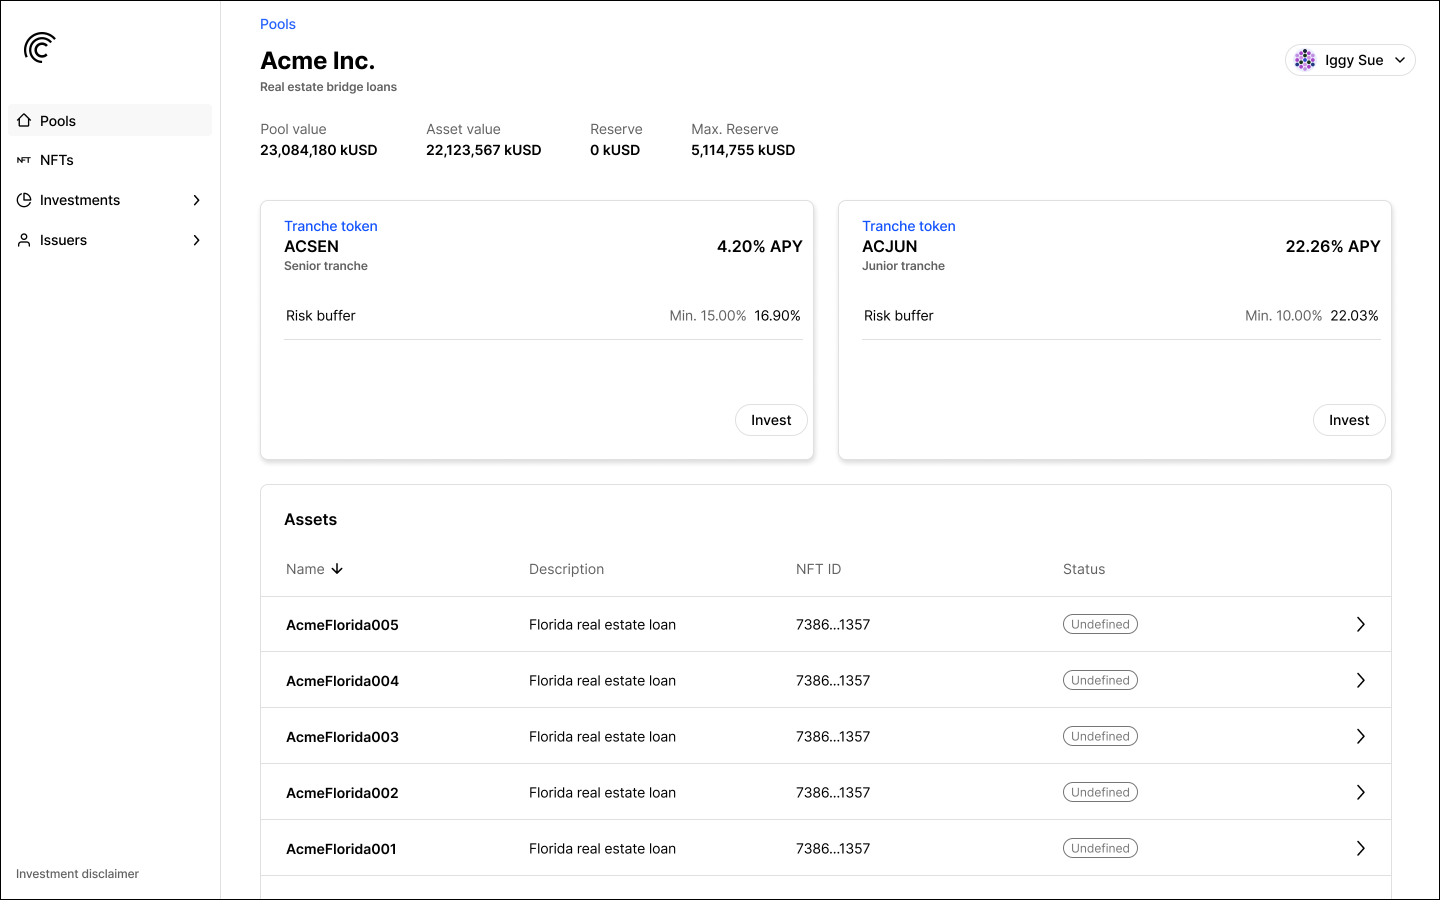
Task: Open the Investment disclaimer link
Action: pyautogui.click(x=77, y=874)
